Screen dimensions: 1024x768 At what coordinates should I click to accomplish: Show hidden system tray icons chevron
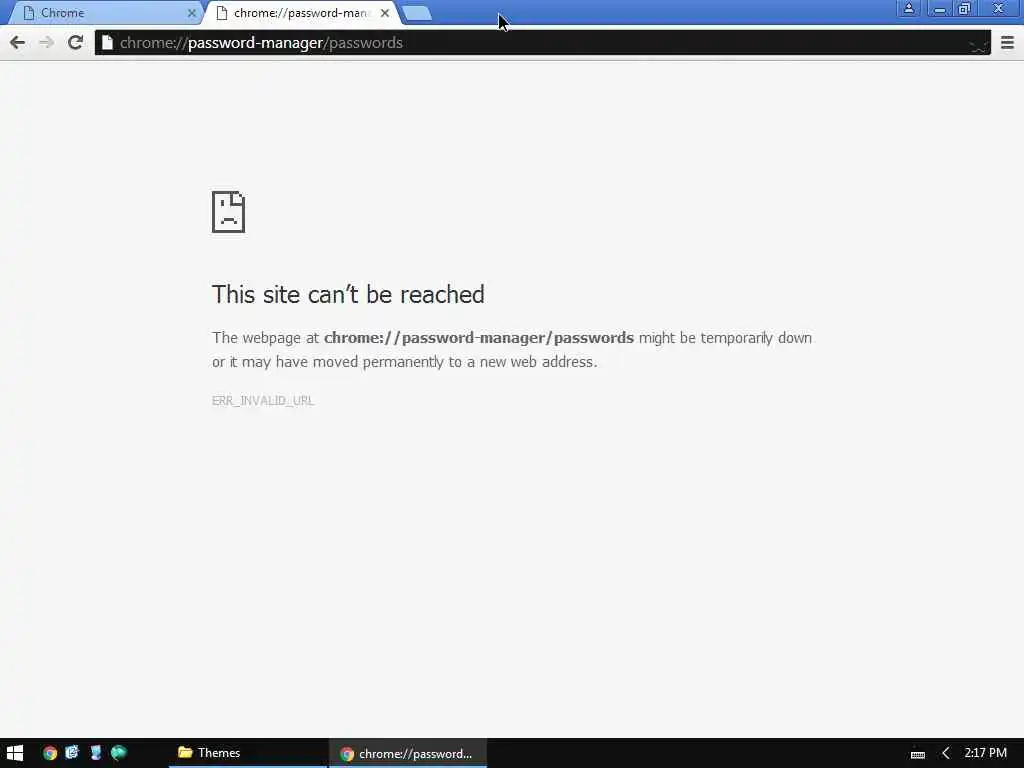pyautogui.click(x=946, y=754)
